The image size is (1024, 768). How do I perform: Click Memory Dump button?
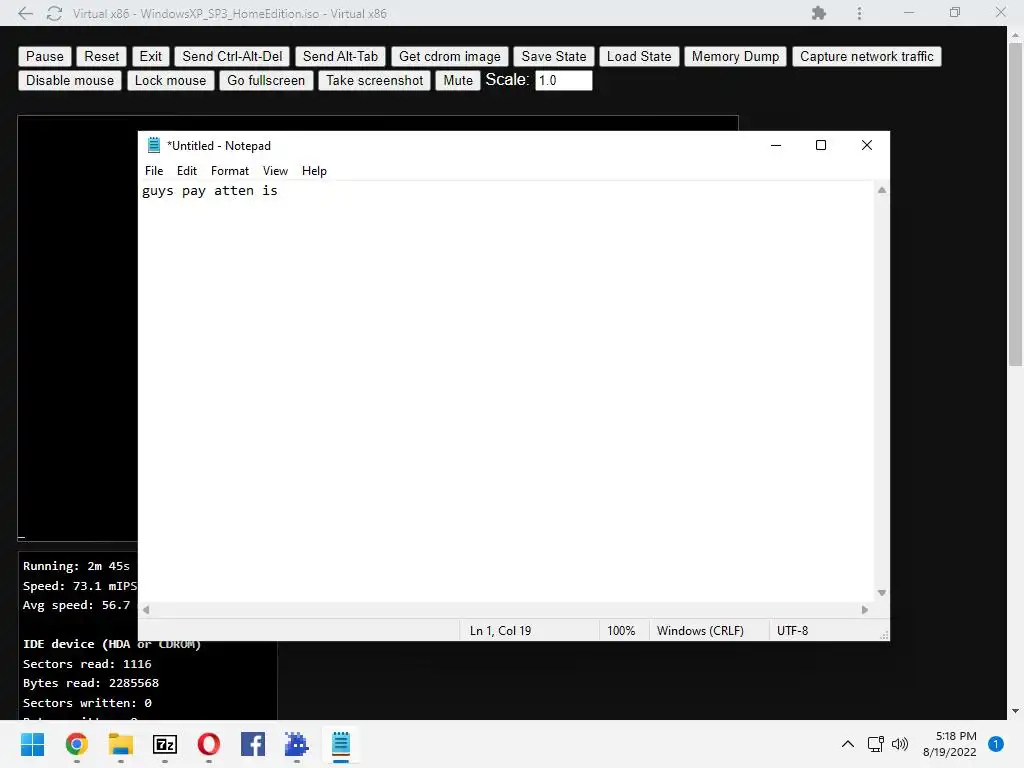(x=735, y=56)
